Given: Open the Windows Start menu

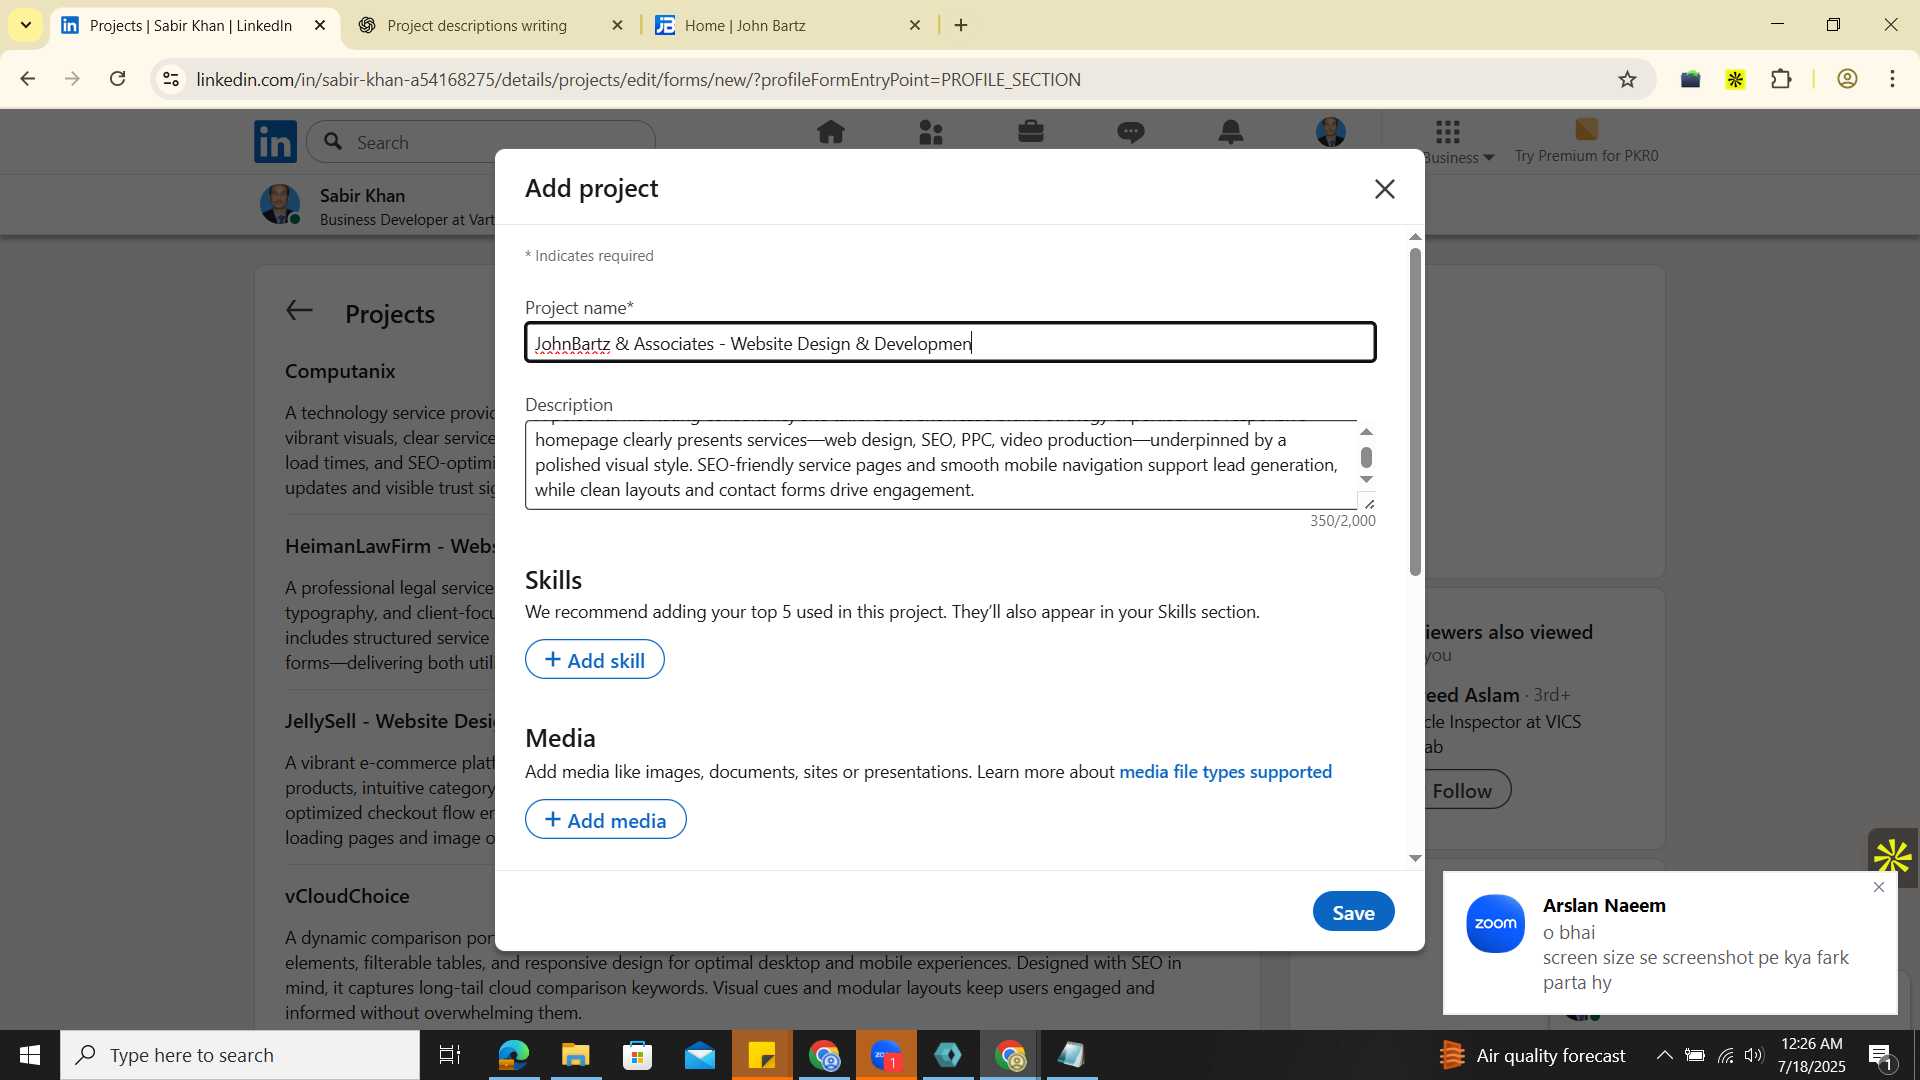Looking at the screenshot, I should tap(29, 1055).
